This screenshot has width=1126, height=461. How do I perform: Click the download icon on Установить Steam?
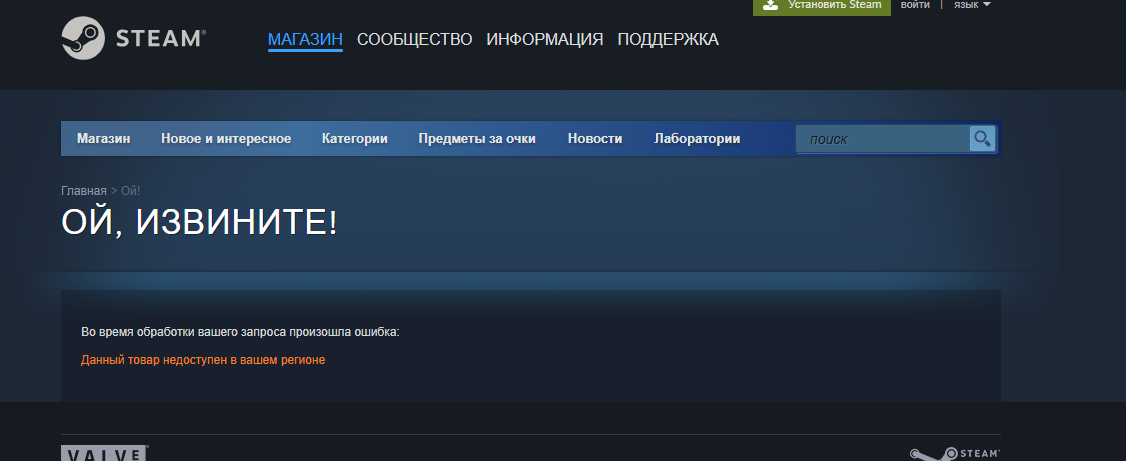point(770,4)
